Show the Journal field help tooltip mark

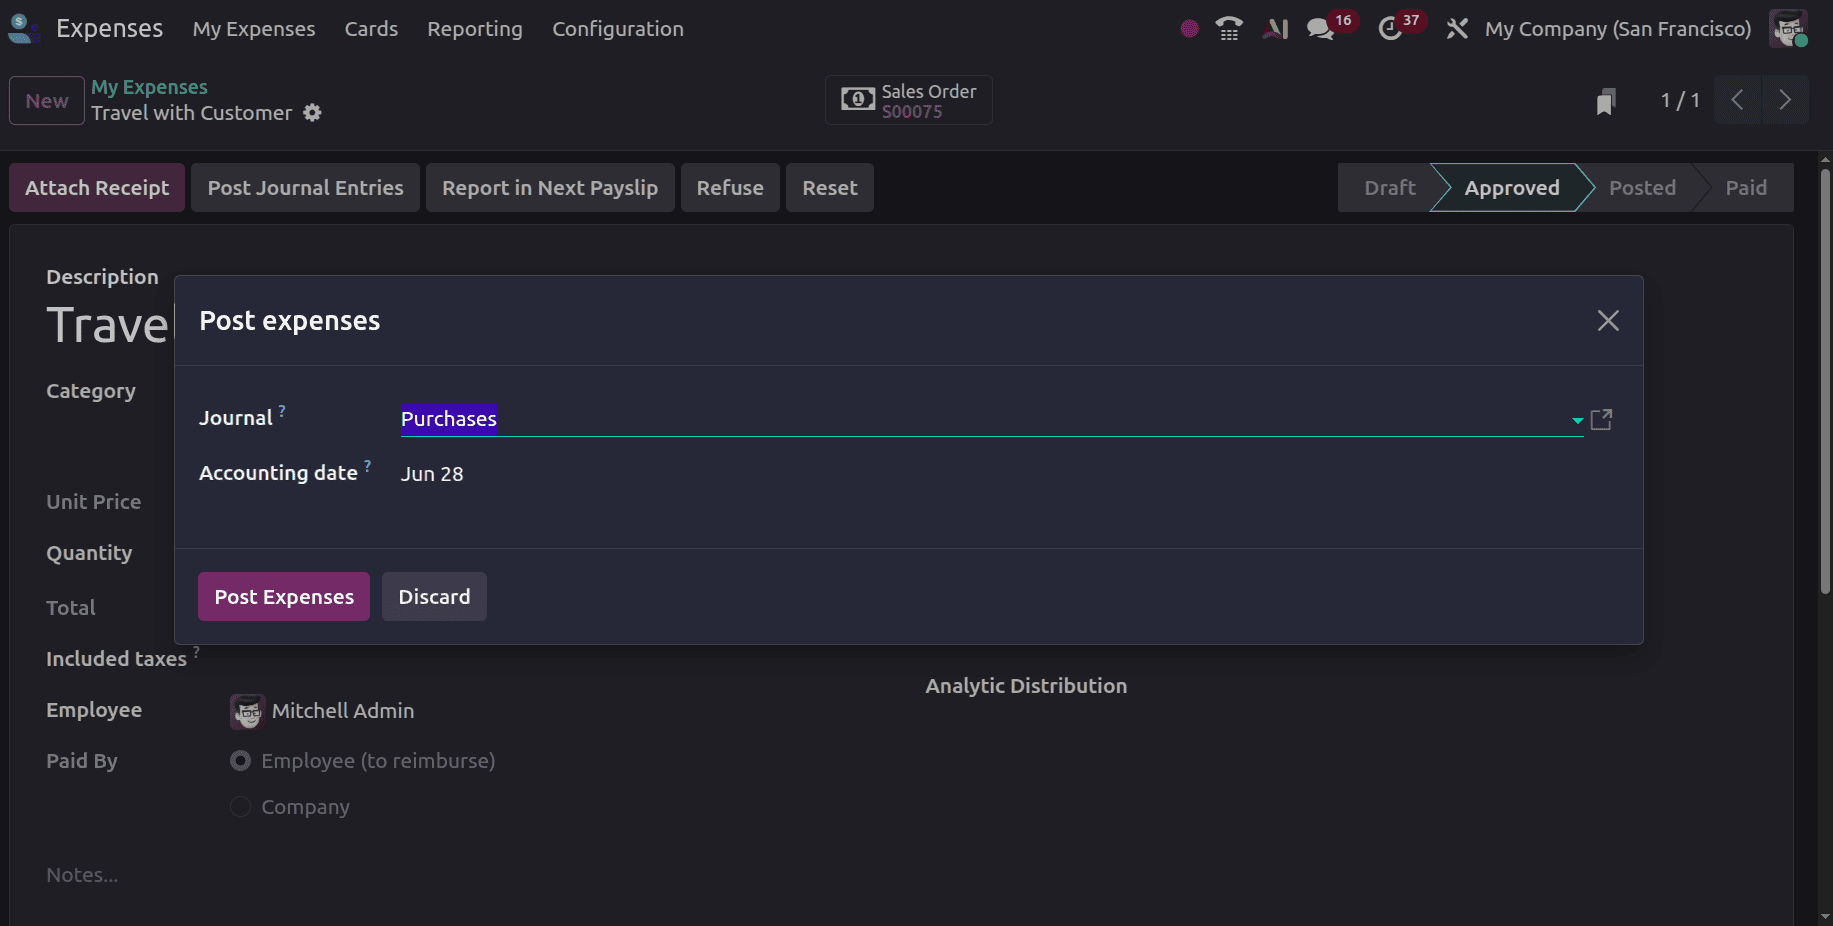[282, 410]
